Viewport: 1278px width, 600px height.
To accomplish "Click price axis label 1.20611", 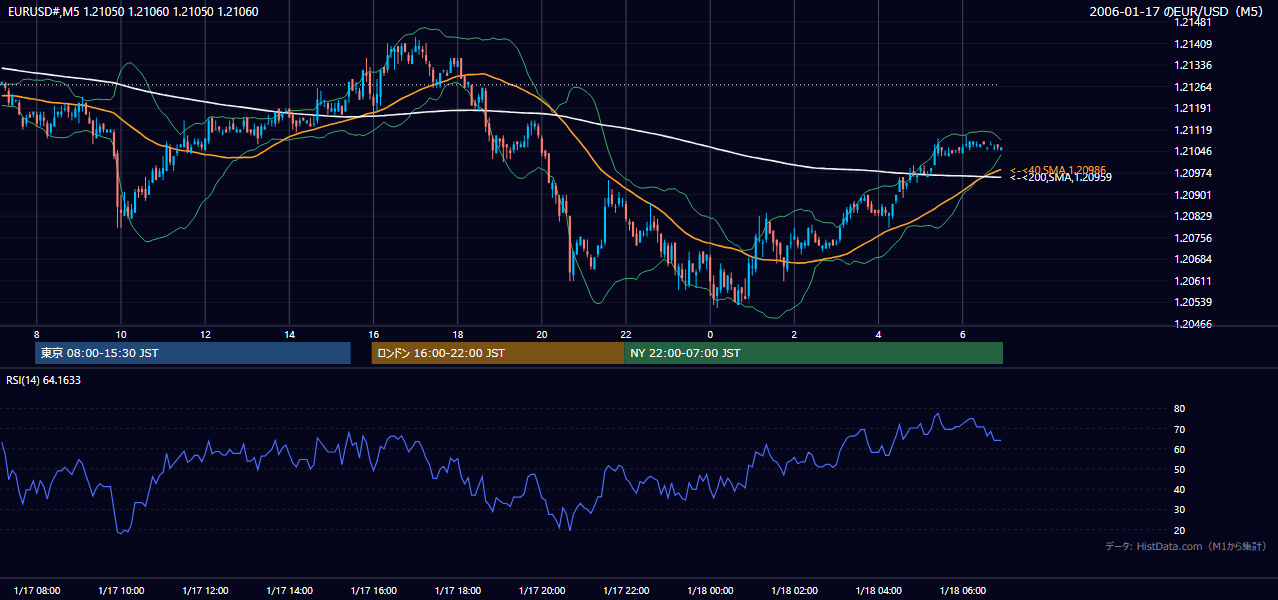I will point(1194,281).
